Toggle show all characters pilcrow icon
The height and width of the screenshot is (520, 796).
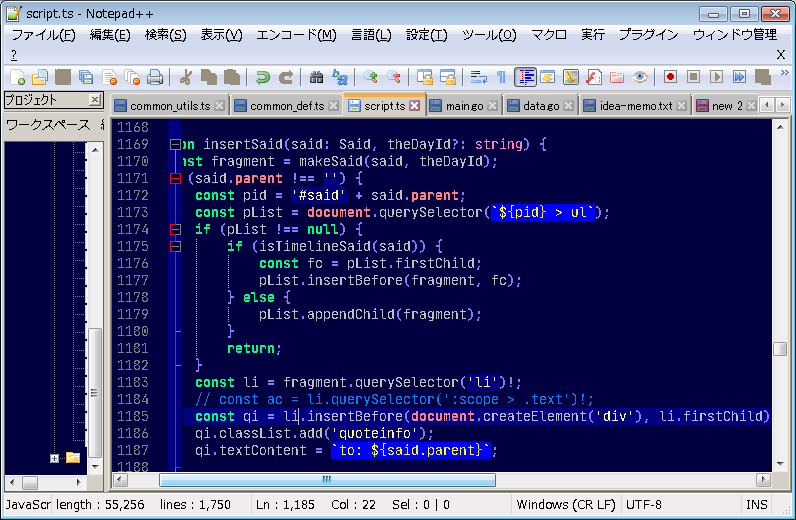501,77
